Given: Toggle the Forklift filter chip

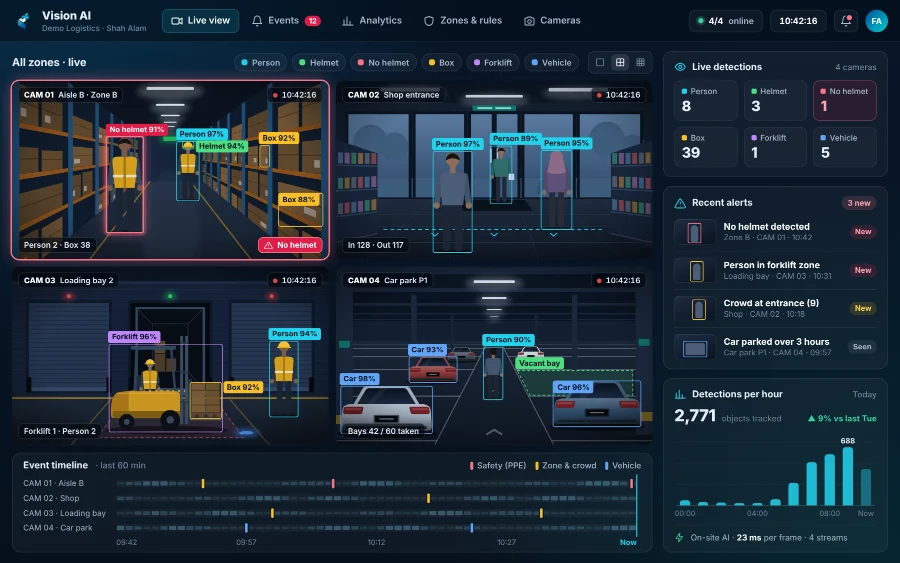Looking at the screenshot, I should tap(492, 63).
